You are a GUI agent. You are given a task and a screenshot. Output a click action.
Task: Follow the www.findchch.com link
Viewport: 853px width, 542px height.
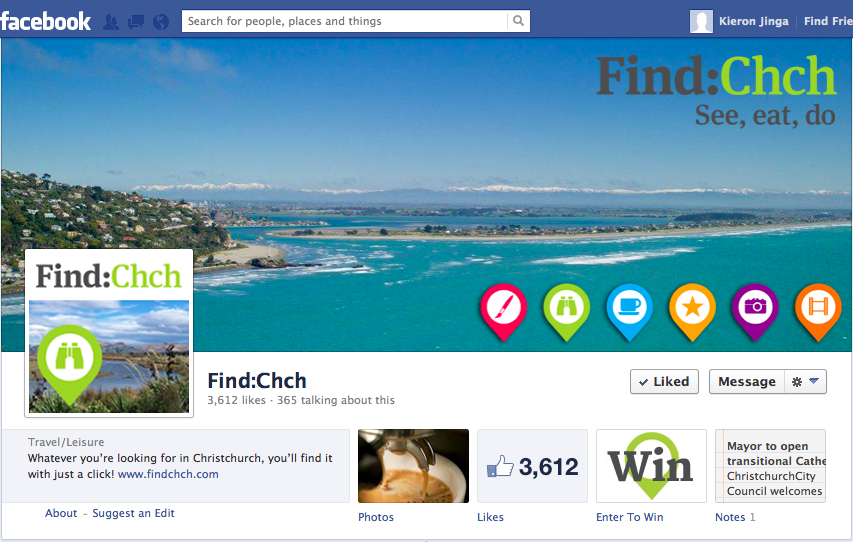click(x=168, y=474)
